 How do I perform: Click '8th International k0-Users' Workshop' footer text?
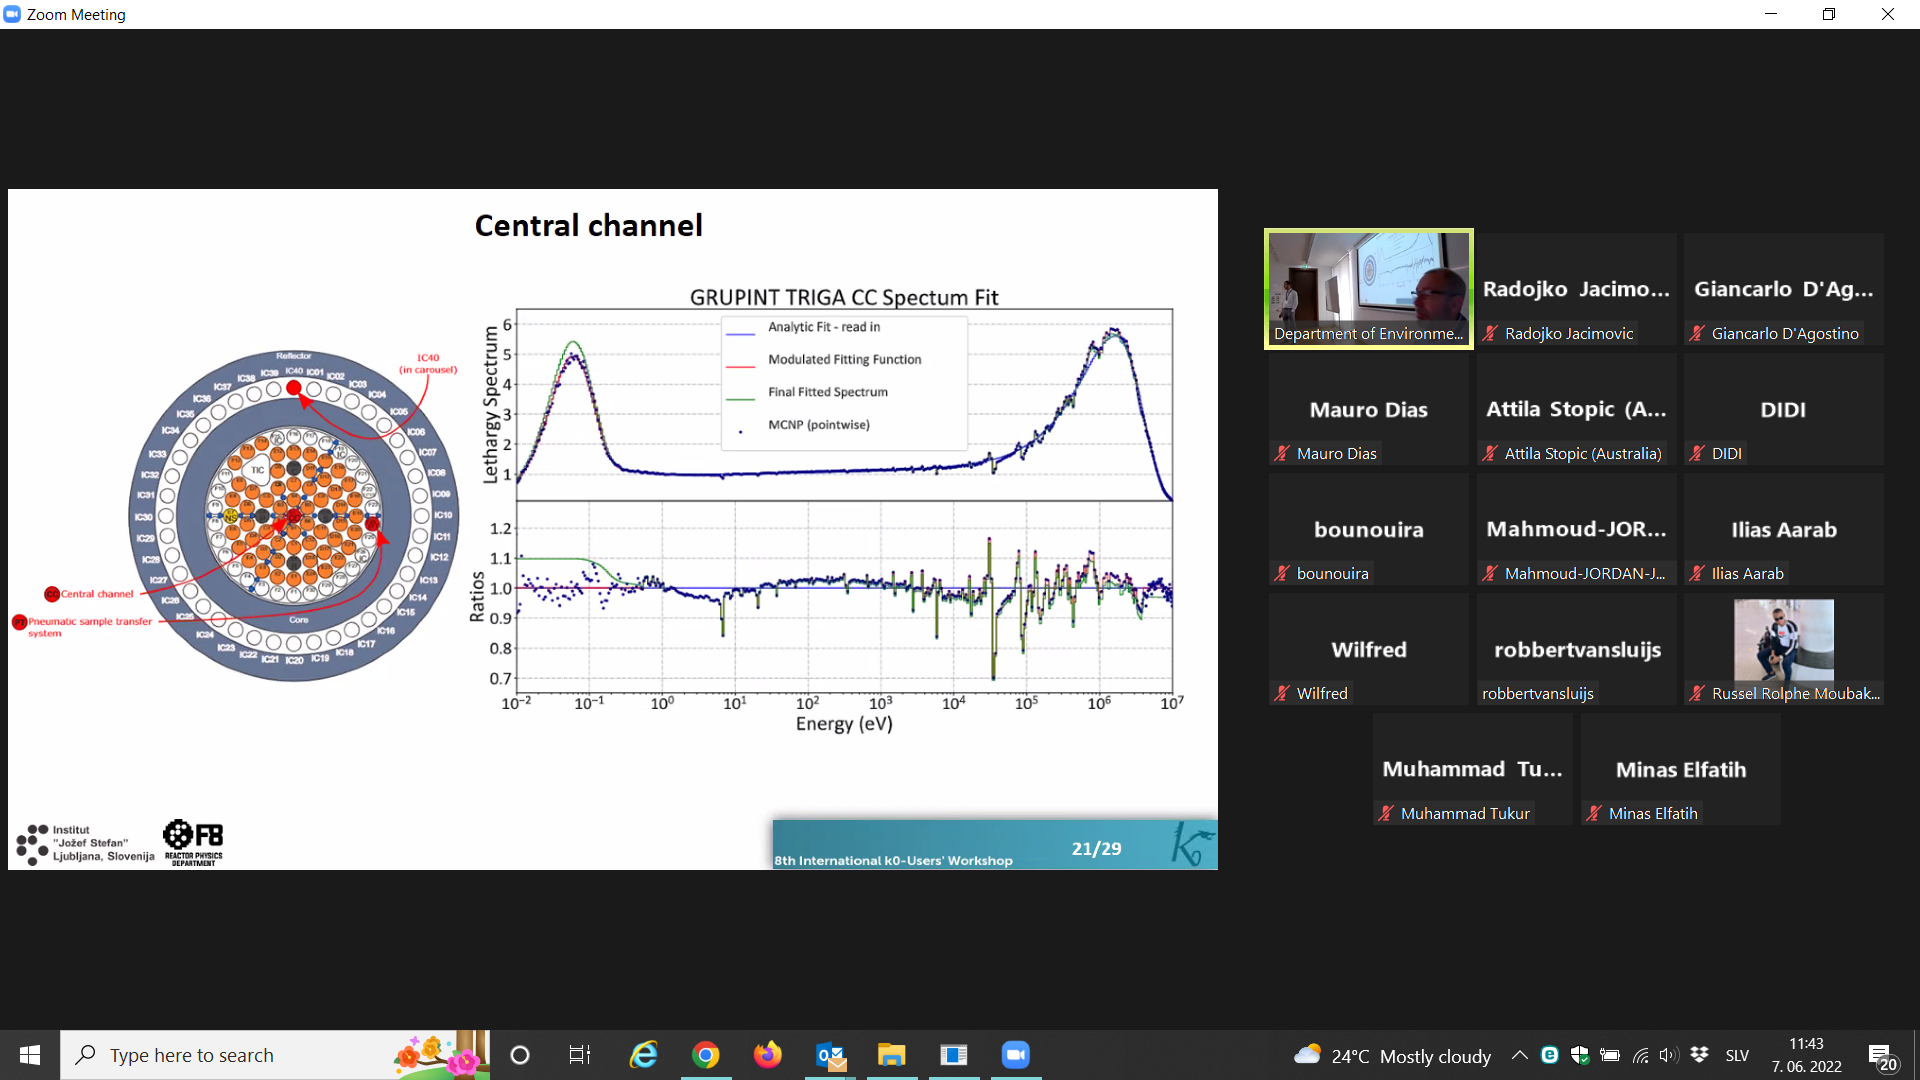pyautogui.click(x=893, y=860)
